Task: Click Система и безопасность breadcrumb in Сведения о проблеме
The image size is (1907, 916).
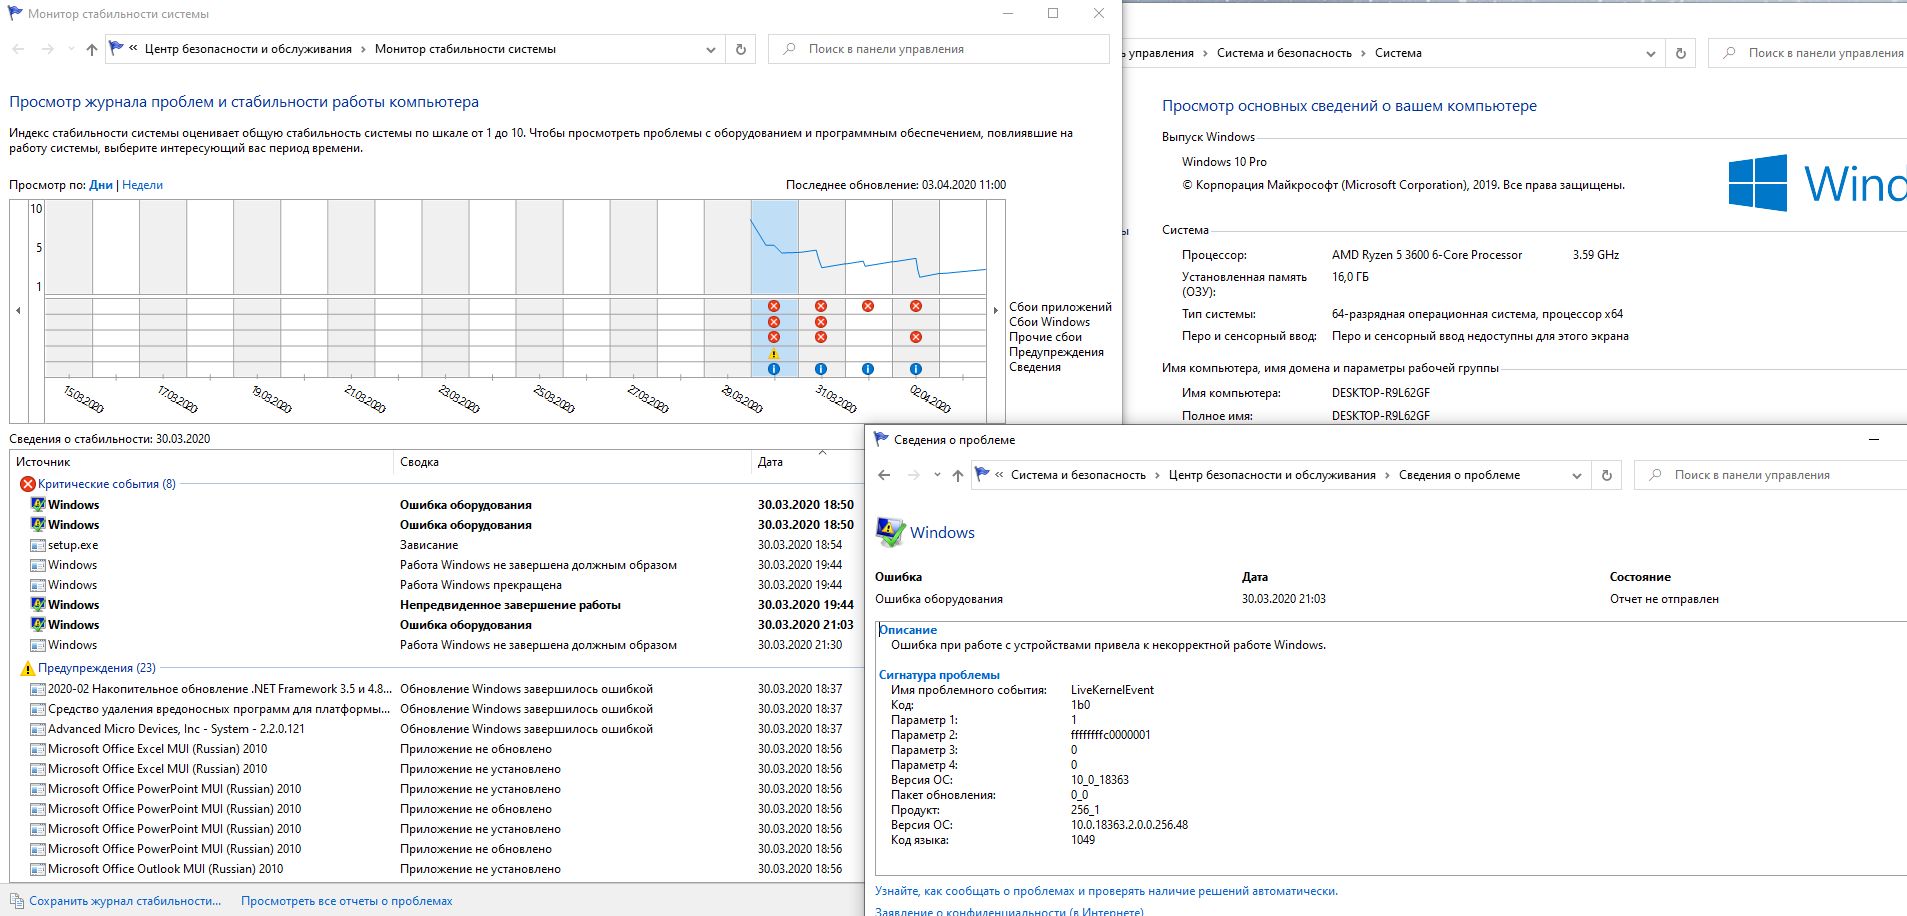Action: pos(1078,475)
